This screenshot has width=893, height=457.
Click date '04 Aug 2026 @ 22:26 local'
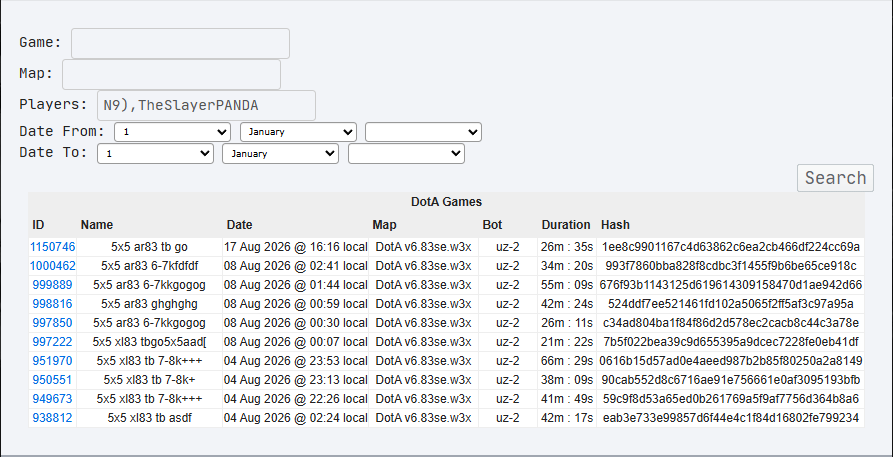tap(296, 399)
